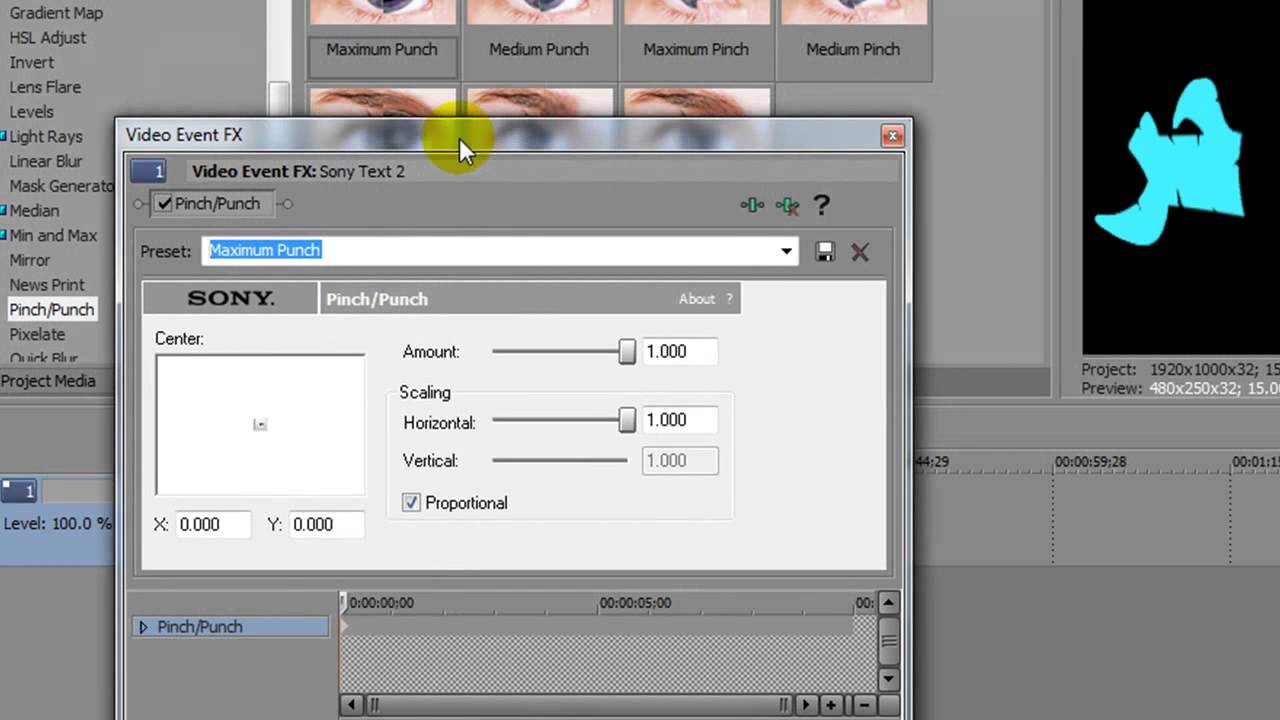Click the keyframe timeline vertical scrollbar thumb
Image resolution: width=1280 pixels, height=720 pixels.
889,641
